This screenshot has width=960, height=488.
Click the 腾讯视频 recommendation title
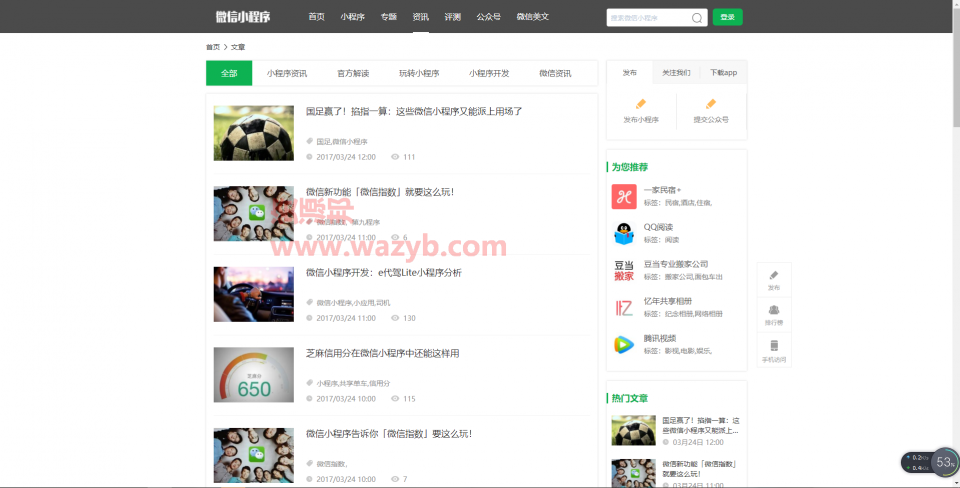click(660, 338)
